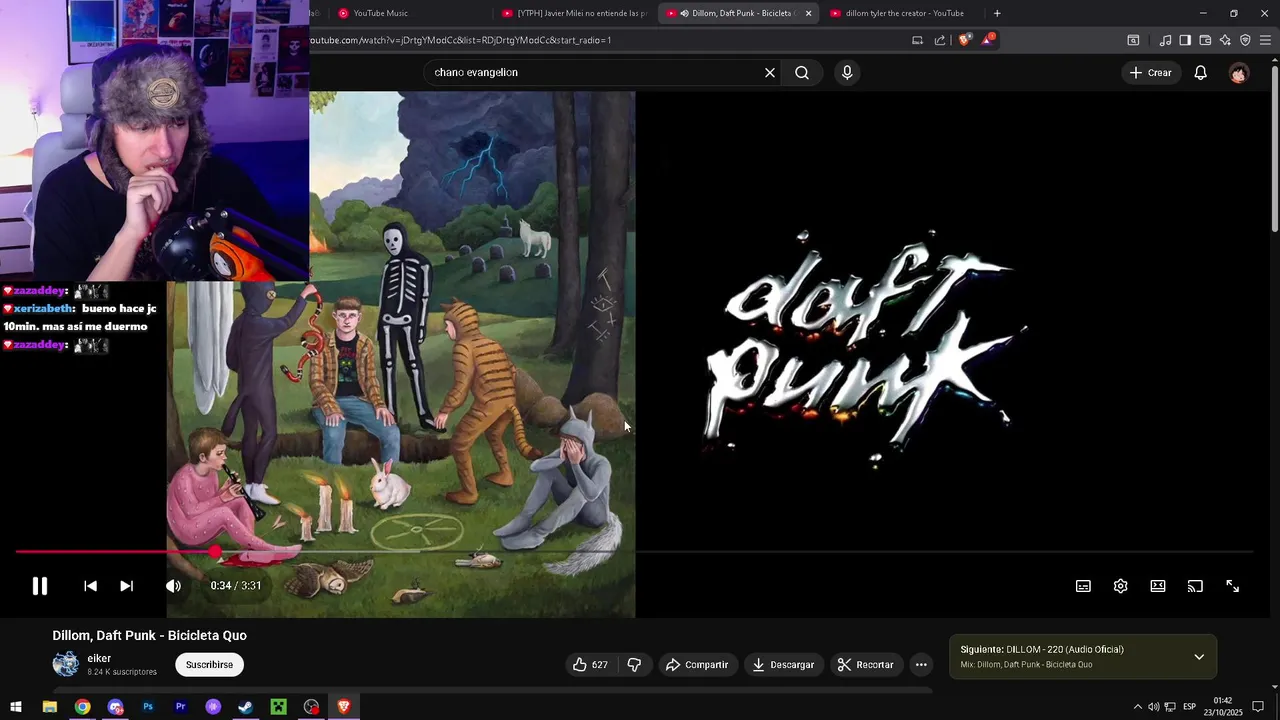The height and width of the screenshot is (720, 1280).
Task: Show hidden system tray icons chevron
Action: point(1137,707)
